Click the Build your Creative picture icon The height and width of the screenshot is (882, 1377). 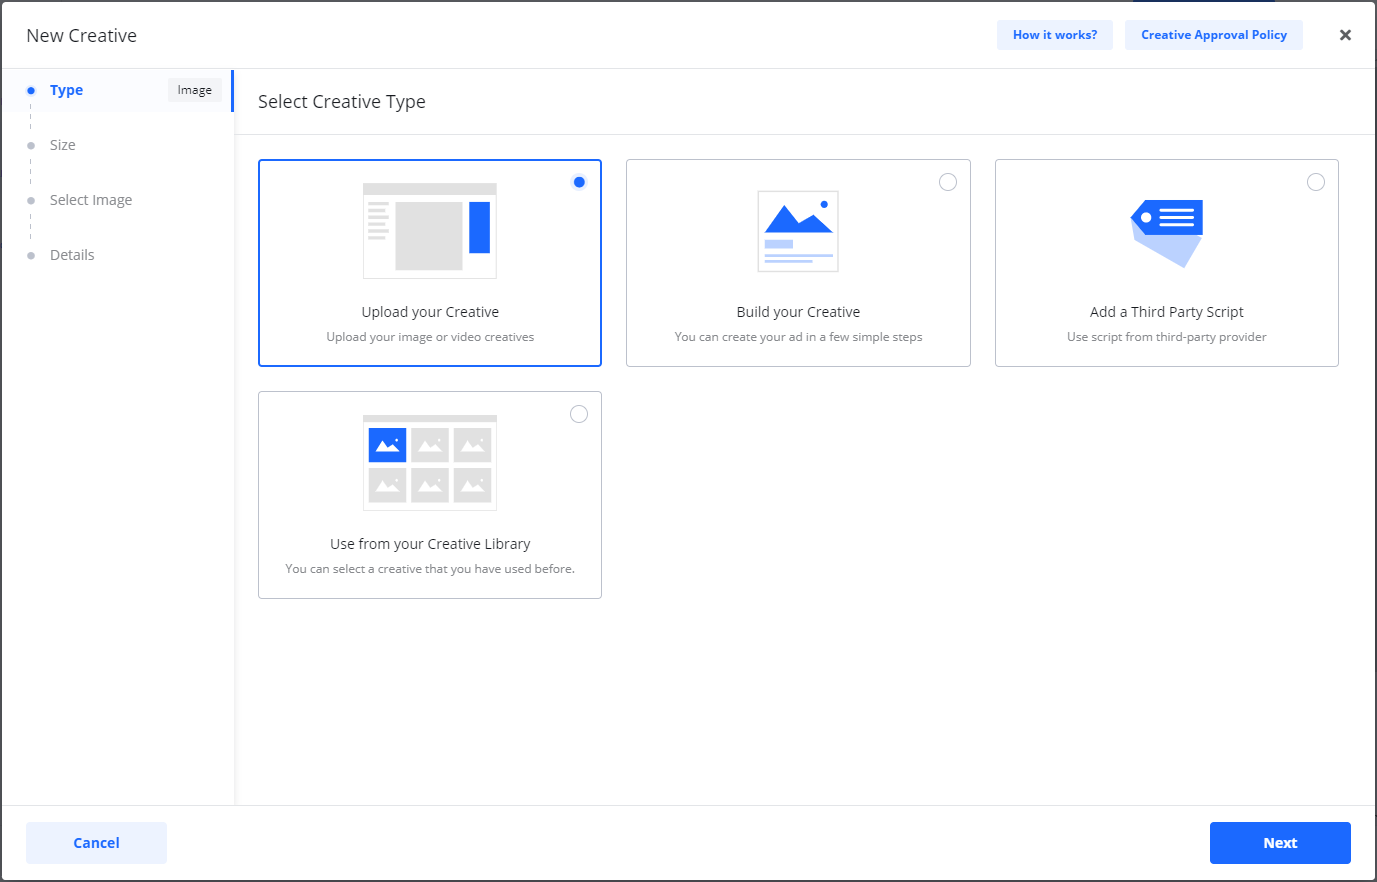pyautogui.click(x=798, y=231)
